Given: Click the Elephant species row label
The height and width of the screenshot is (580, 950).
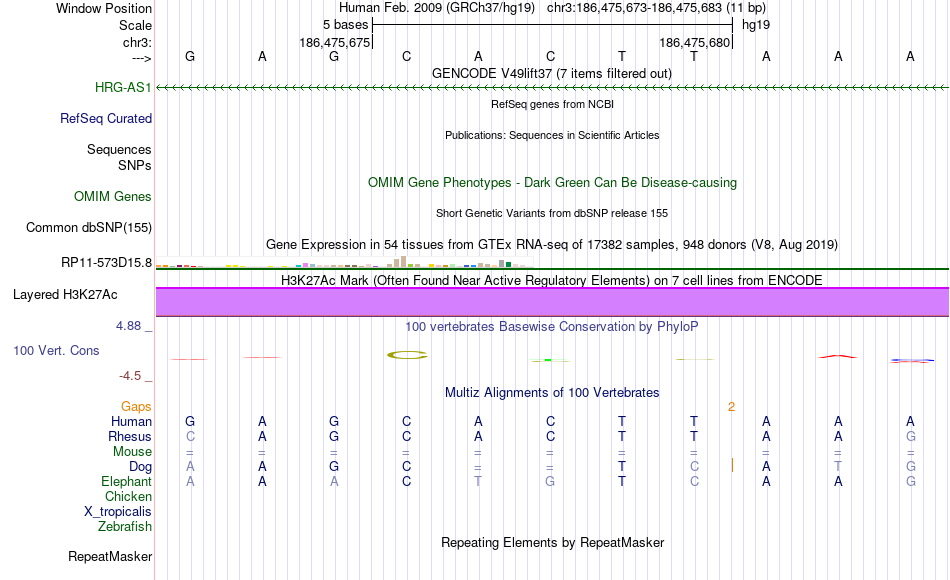Looking at the screenshot, I should [126, 481].
